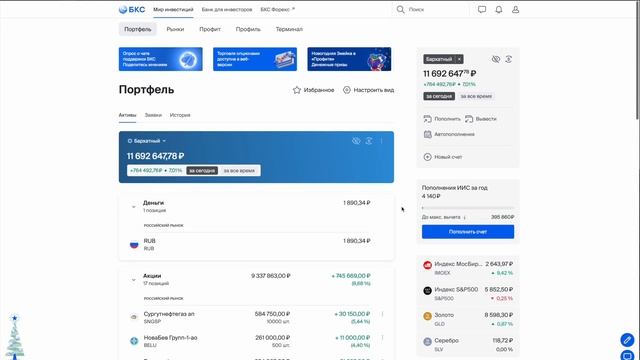The image size is (640, 360).
Task: Click the Индекс МосБиржи 2 643,97 ₽ value
Action: pos(499,264)
